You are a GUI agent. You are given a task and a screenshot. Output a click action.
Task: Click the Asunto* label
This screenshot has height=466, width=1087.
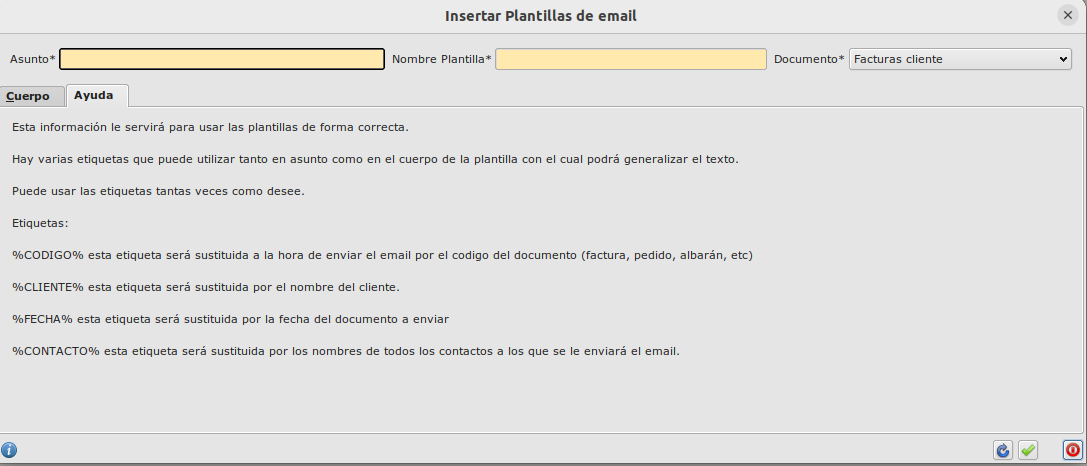[x=33, y=59]
